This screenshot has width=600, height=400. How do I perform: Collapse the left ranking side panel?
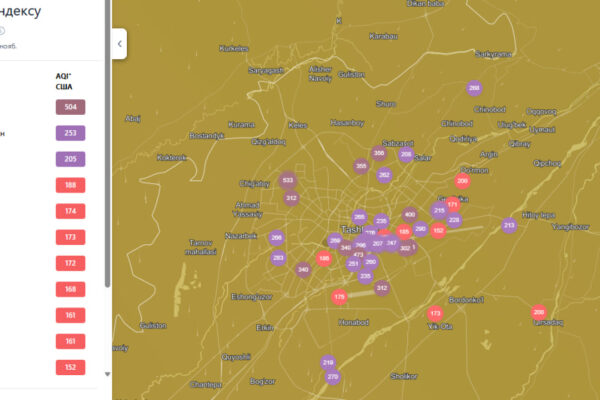point(120,44)
